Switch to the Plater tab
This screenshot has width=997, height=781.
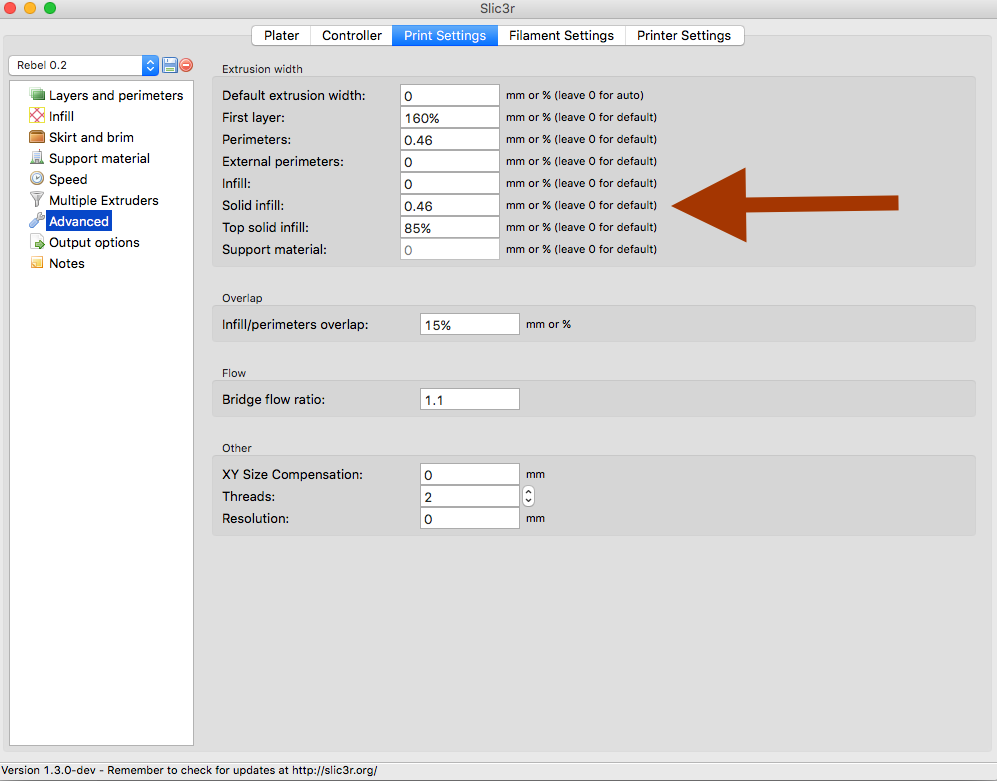281,35
